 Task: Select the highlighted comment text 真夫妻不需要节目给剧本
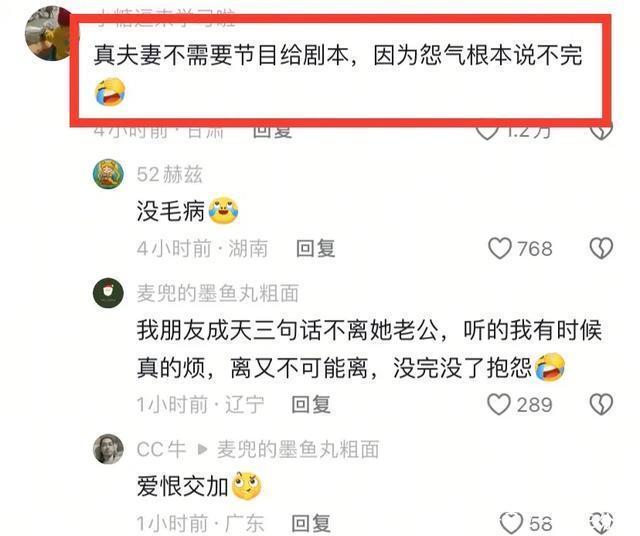tap(221, 55)
